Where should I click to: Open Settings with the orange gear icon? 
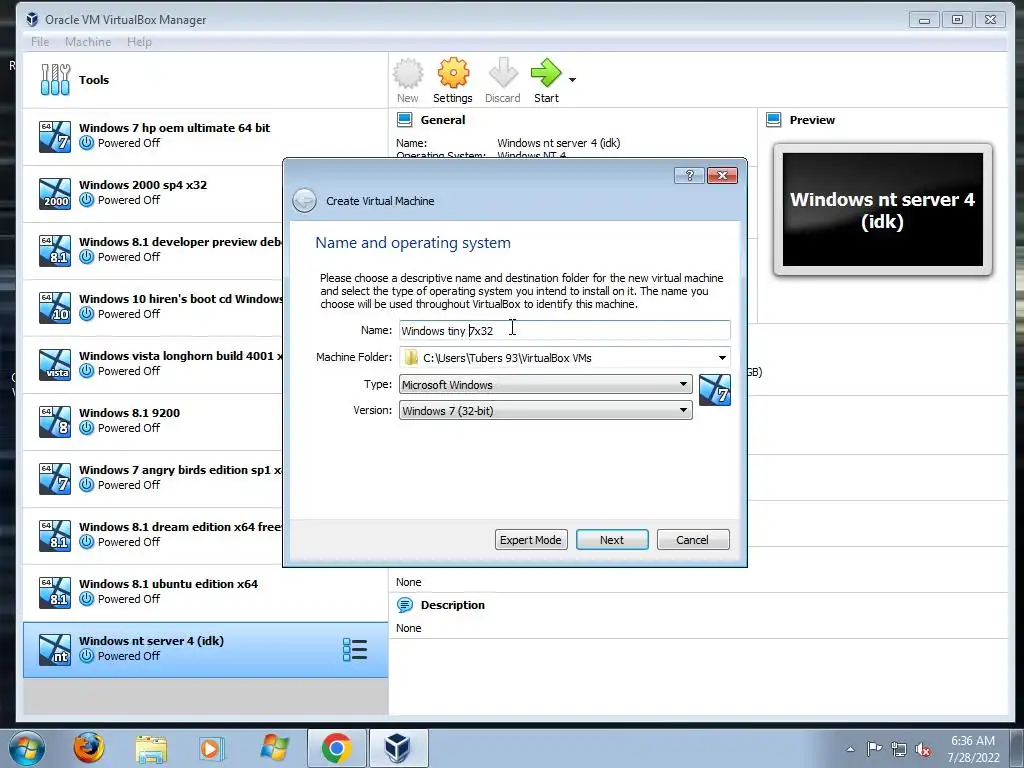(453, 73)
